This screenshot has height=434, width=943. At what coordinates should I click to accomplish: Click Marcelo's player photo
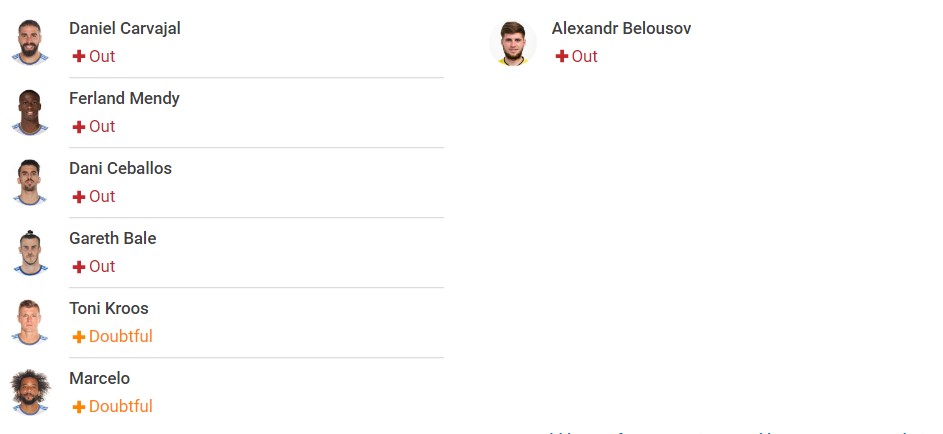29,393
